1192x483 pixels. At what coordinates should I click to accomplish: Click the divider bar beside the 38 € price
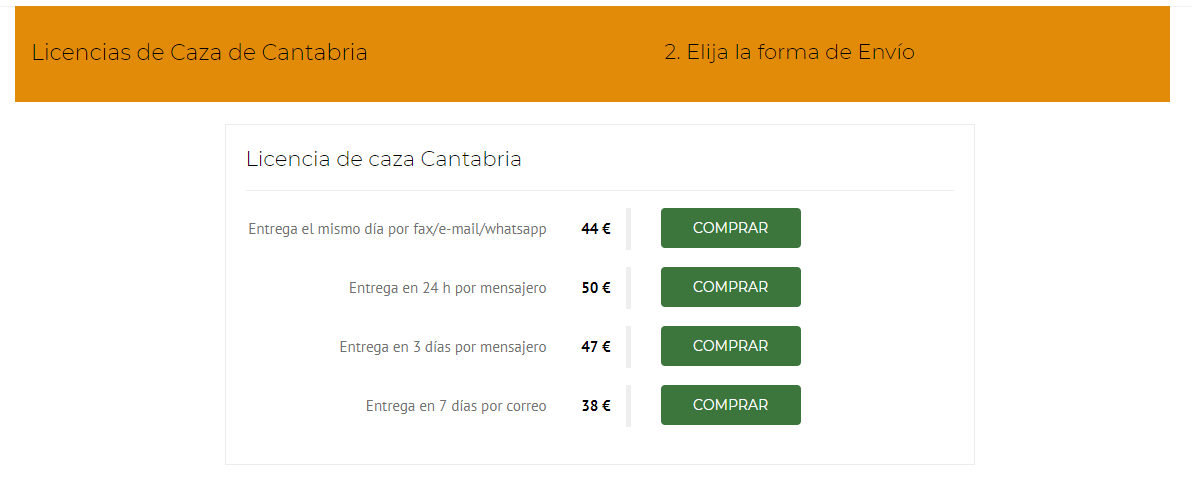[x=628, y=405]
